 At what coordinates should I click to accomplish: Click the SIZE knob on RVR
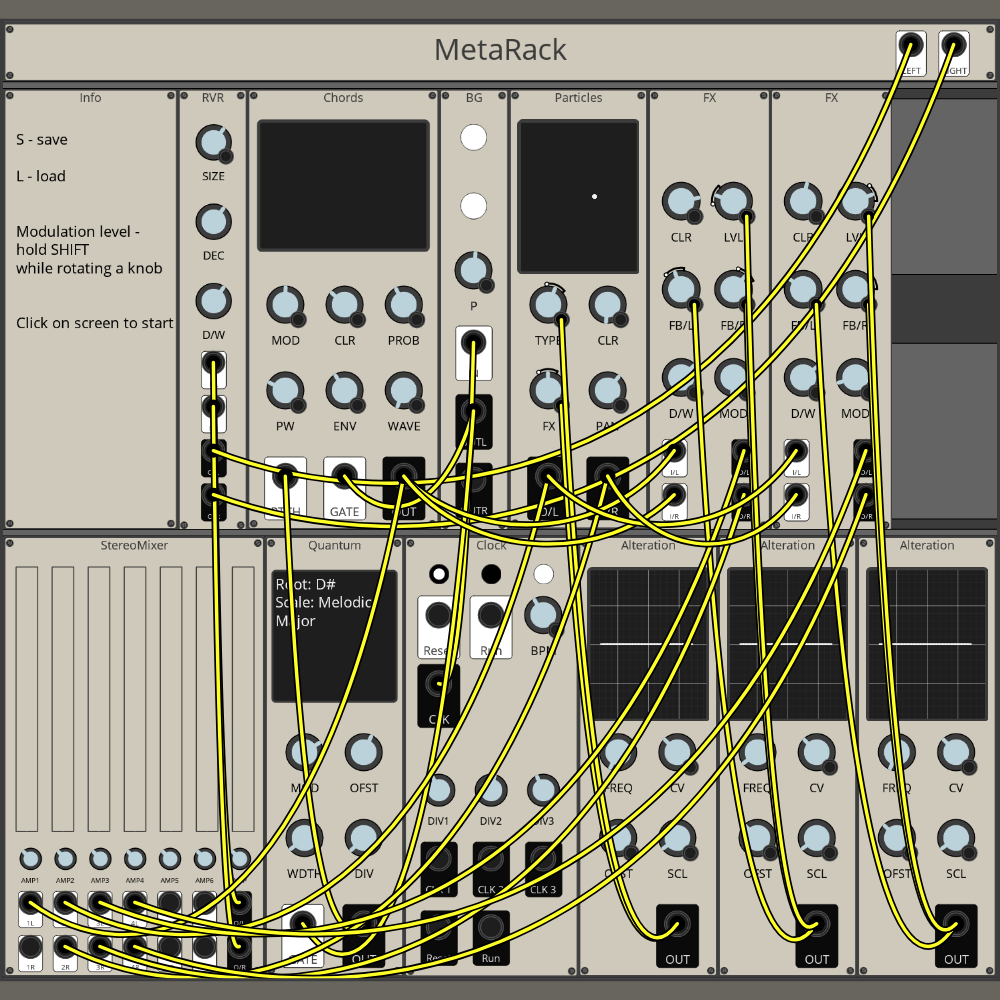click(213, 143)
